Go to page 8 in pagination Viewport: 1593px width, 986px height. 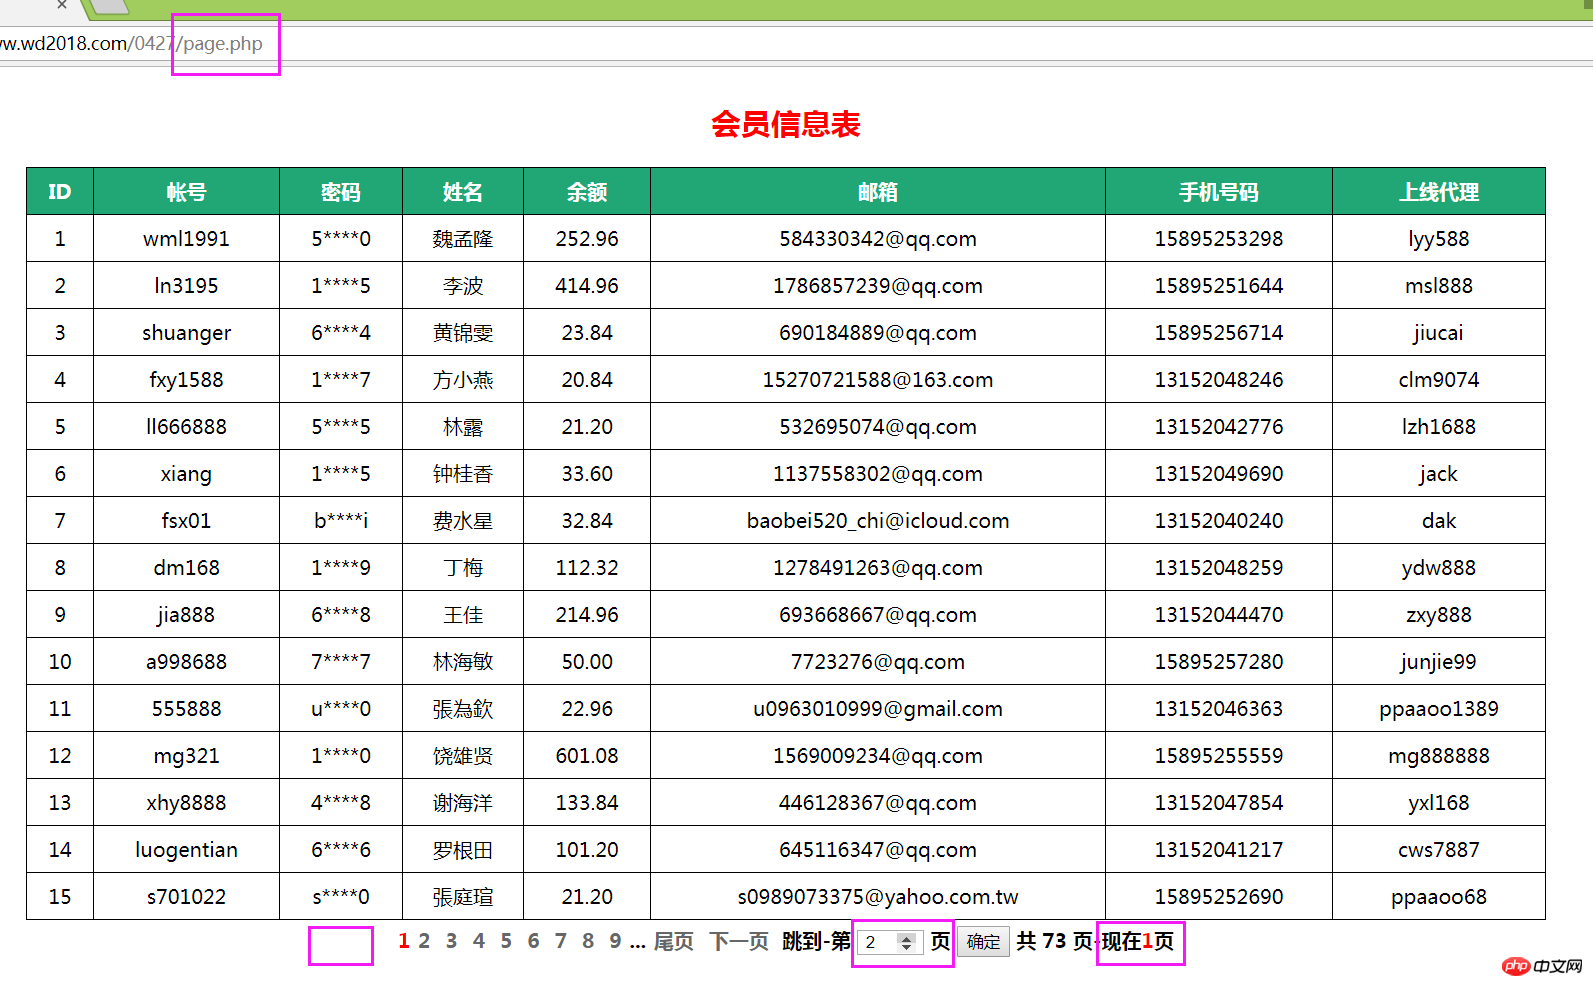coord(588,941)
